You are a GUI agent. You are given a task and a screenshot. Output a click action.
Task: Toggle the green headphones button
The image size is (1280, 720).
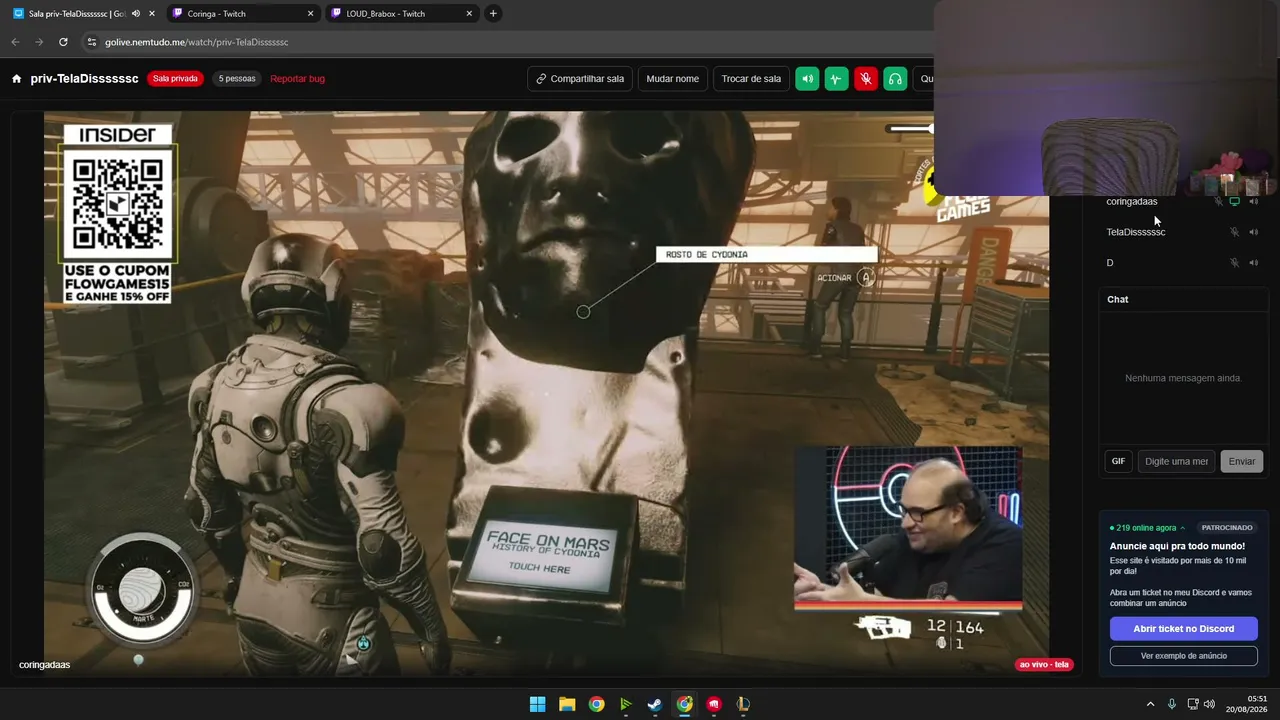896,79
